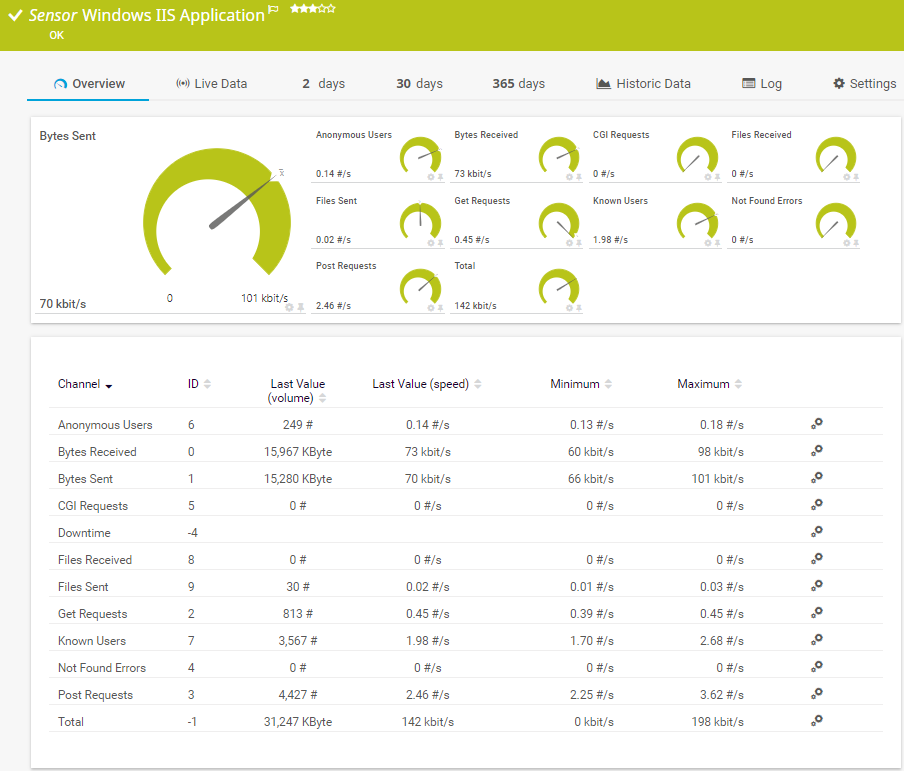
Task: Open the Historic Data tab
Action: click(x=642, y=84)
